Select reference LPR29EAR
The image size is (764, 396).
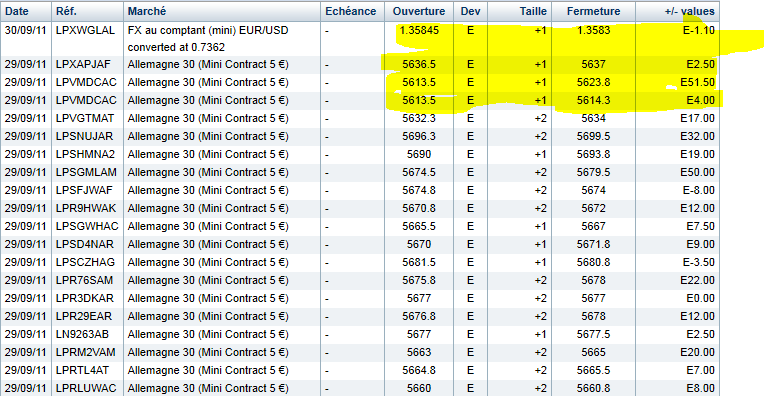[x=84, y=317]
